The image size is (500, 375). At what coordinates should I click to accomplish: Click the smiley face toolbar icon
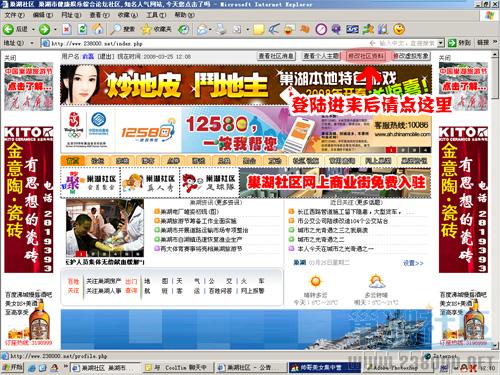(x=399, y=29)
